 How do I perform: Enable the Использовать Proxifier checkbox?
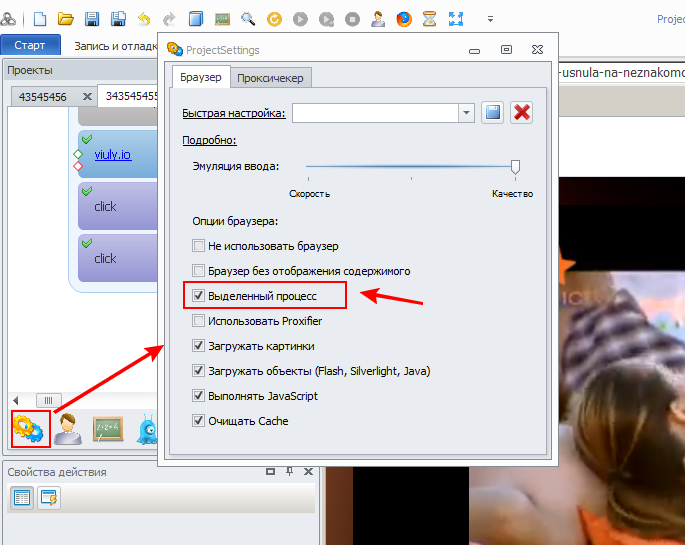(x=198, y=321)
